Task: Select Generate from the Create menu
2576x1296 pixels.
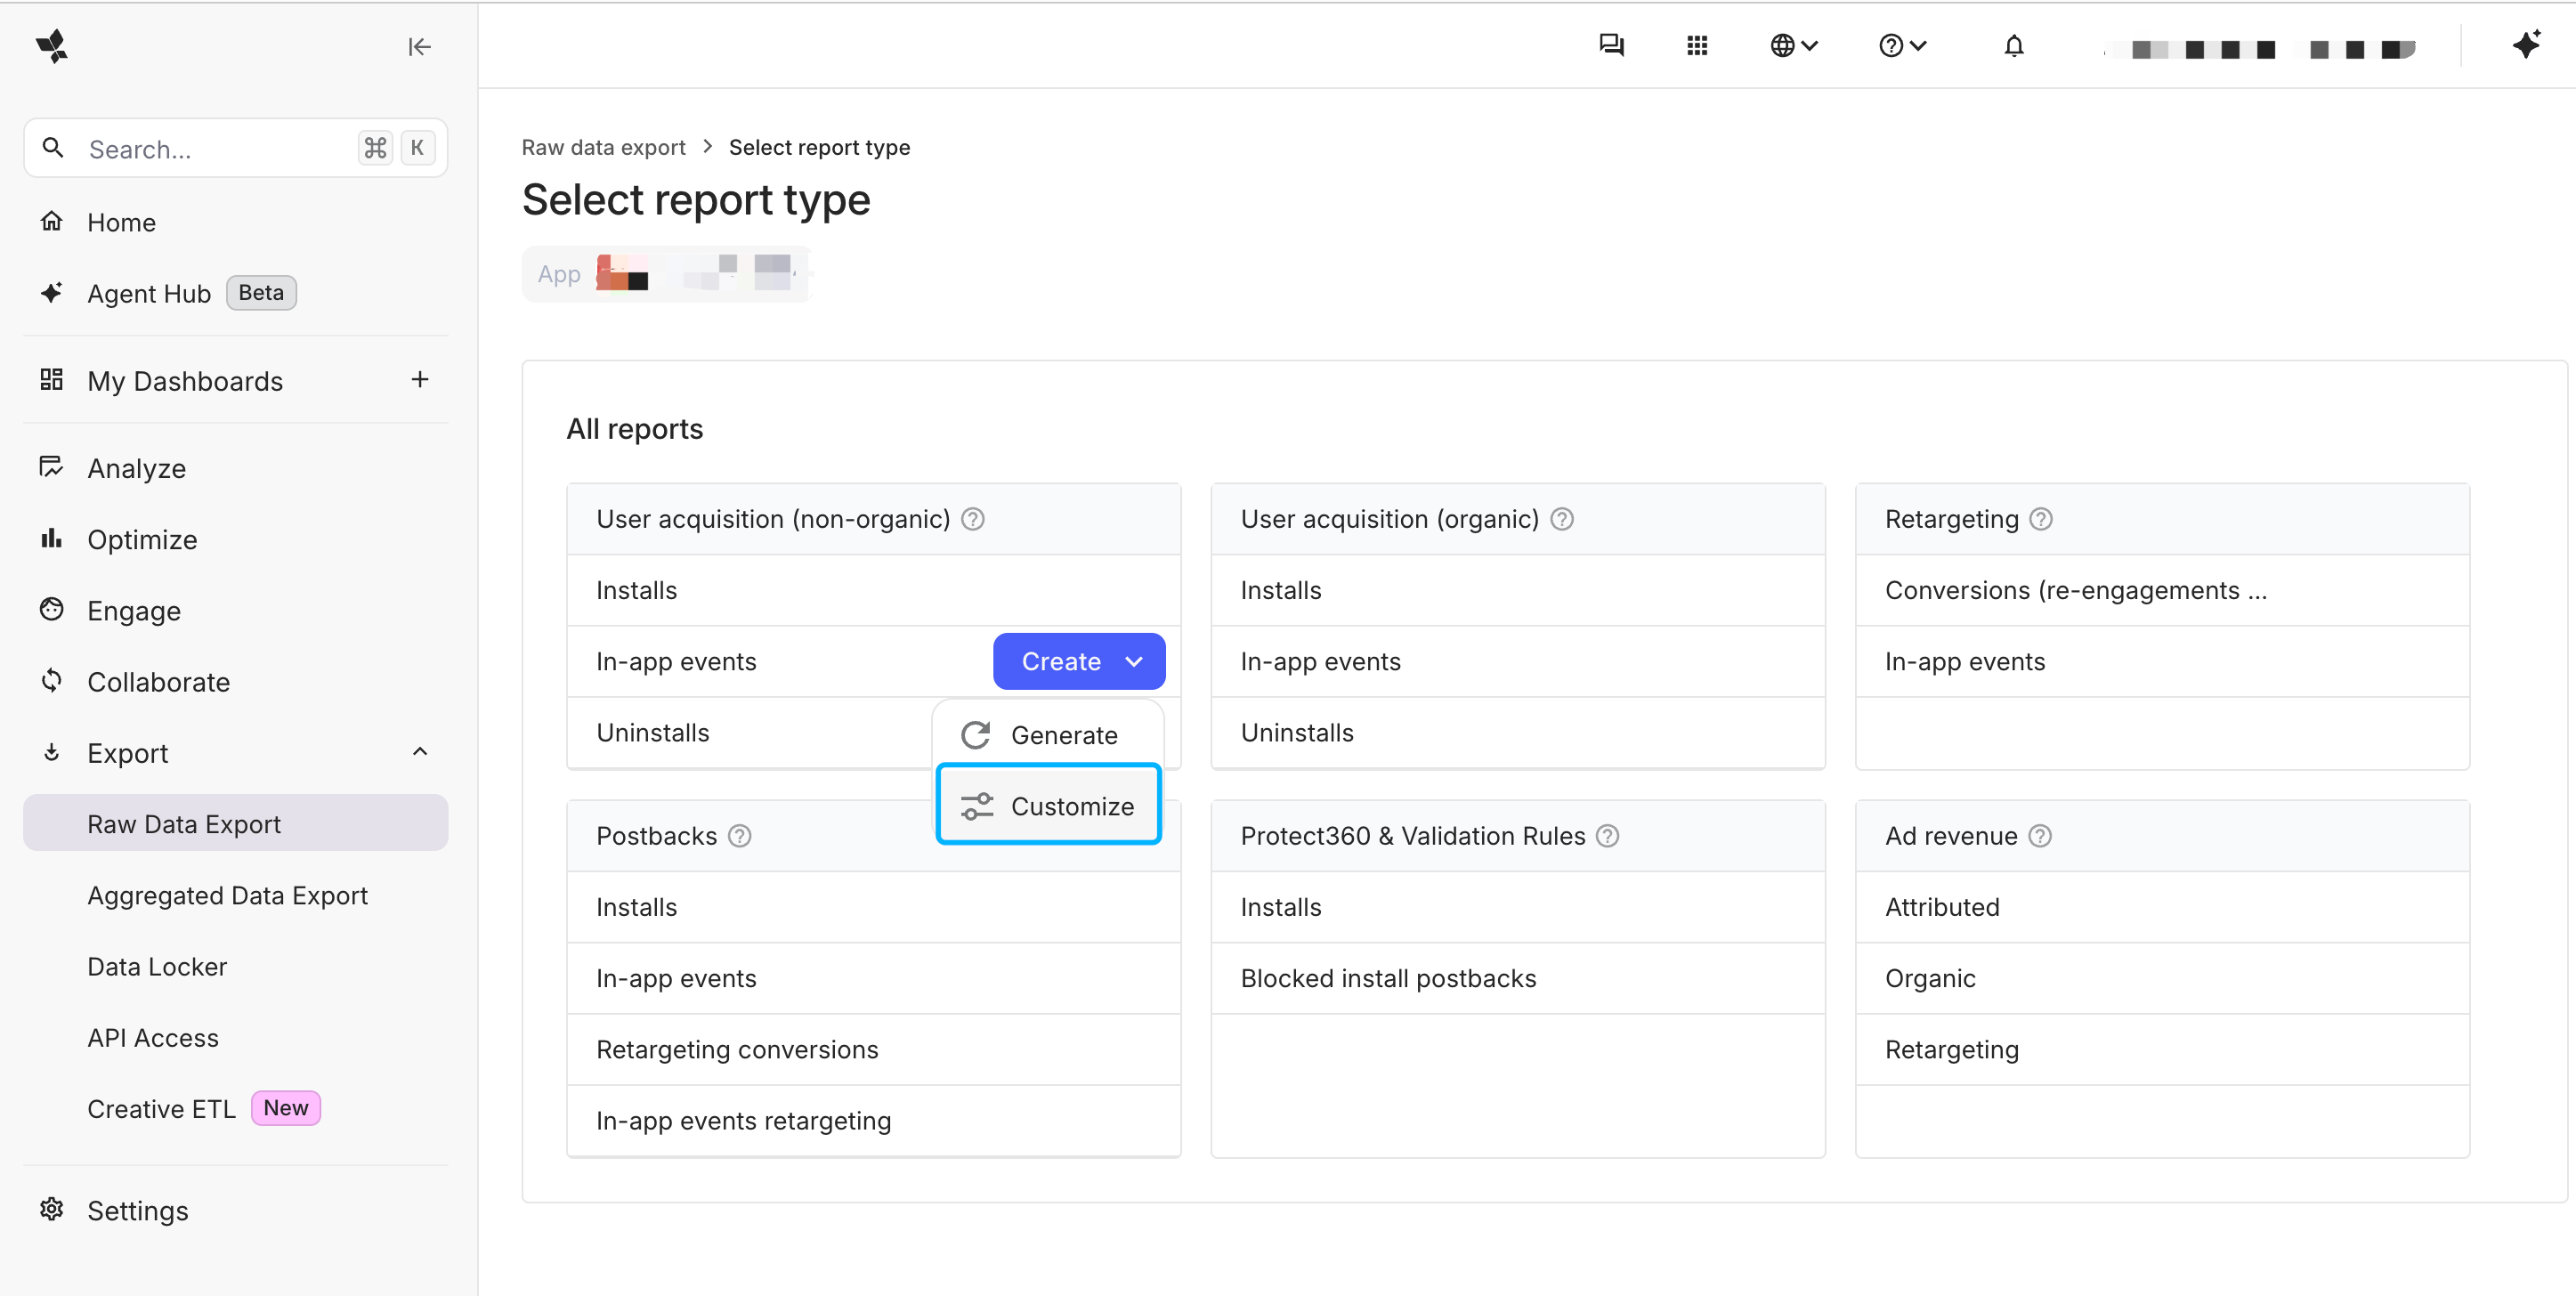Action: (1049, 735)
